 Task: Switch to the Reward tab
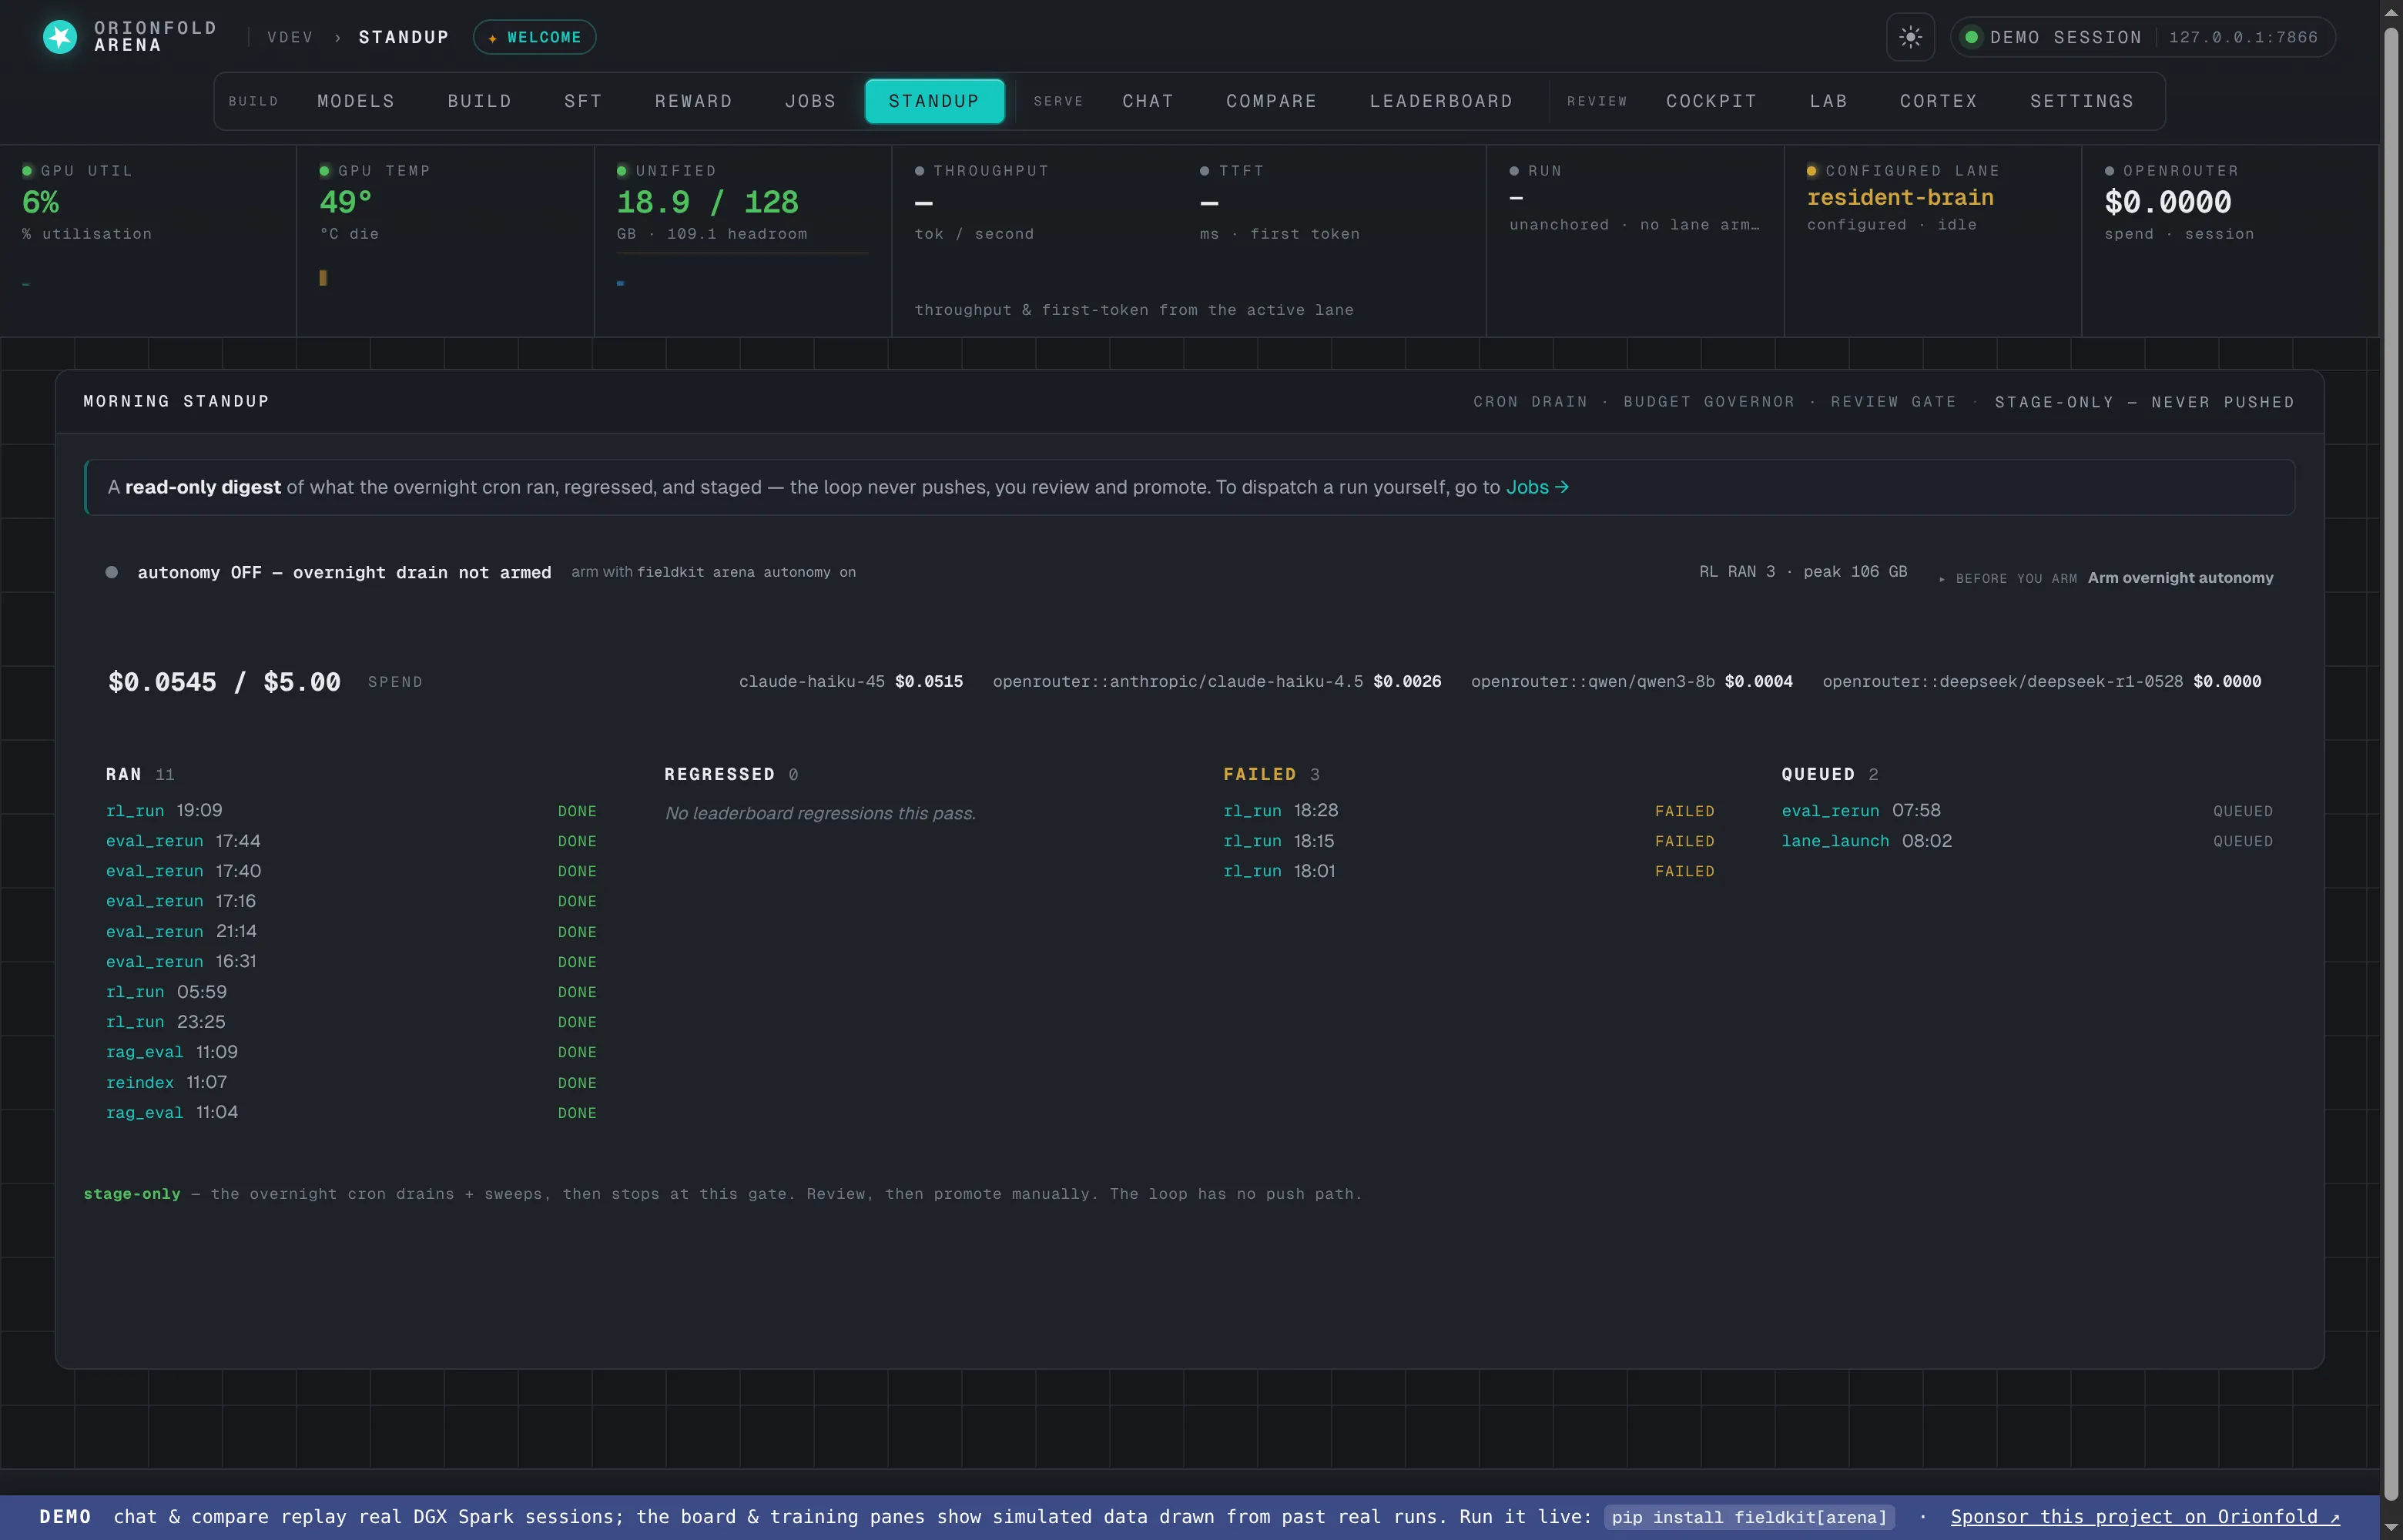(x=693, y=101)
